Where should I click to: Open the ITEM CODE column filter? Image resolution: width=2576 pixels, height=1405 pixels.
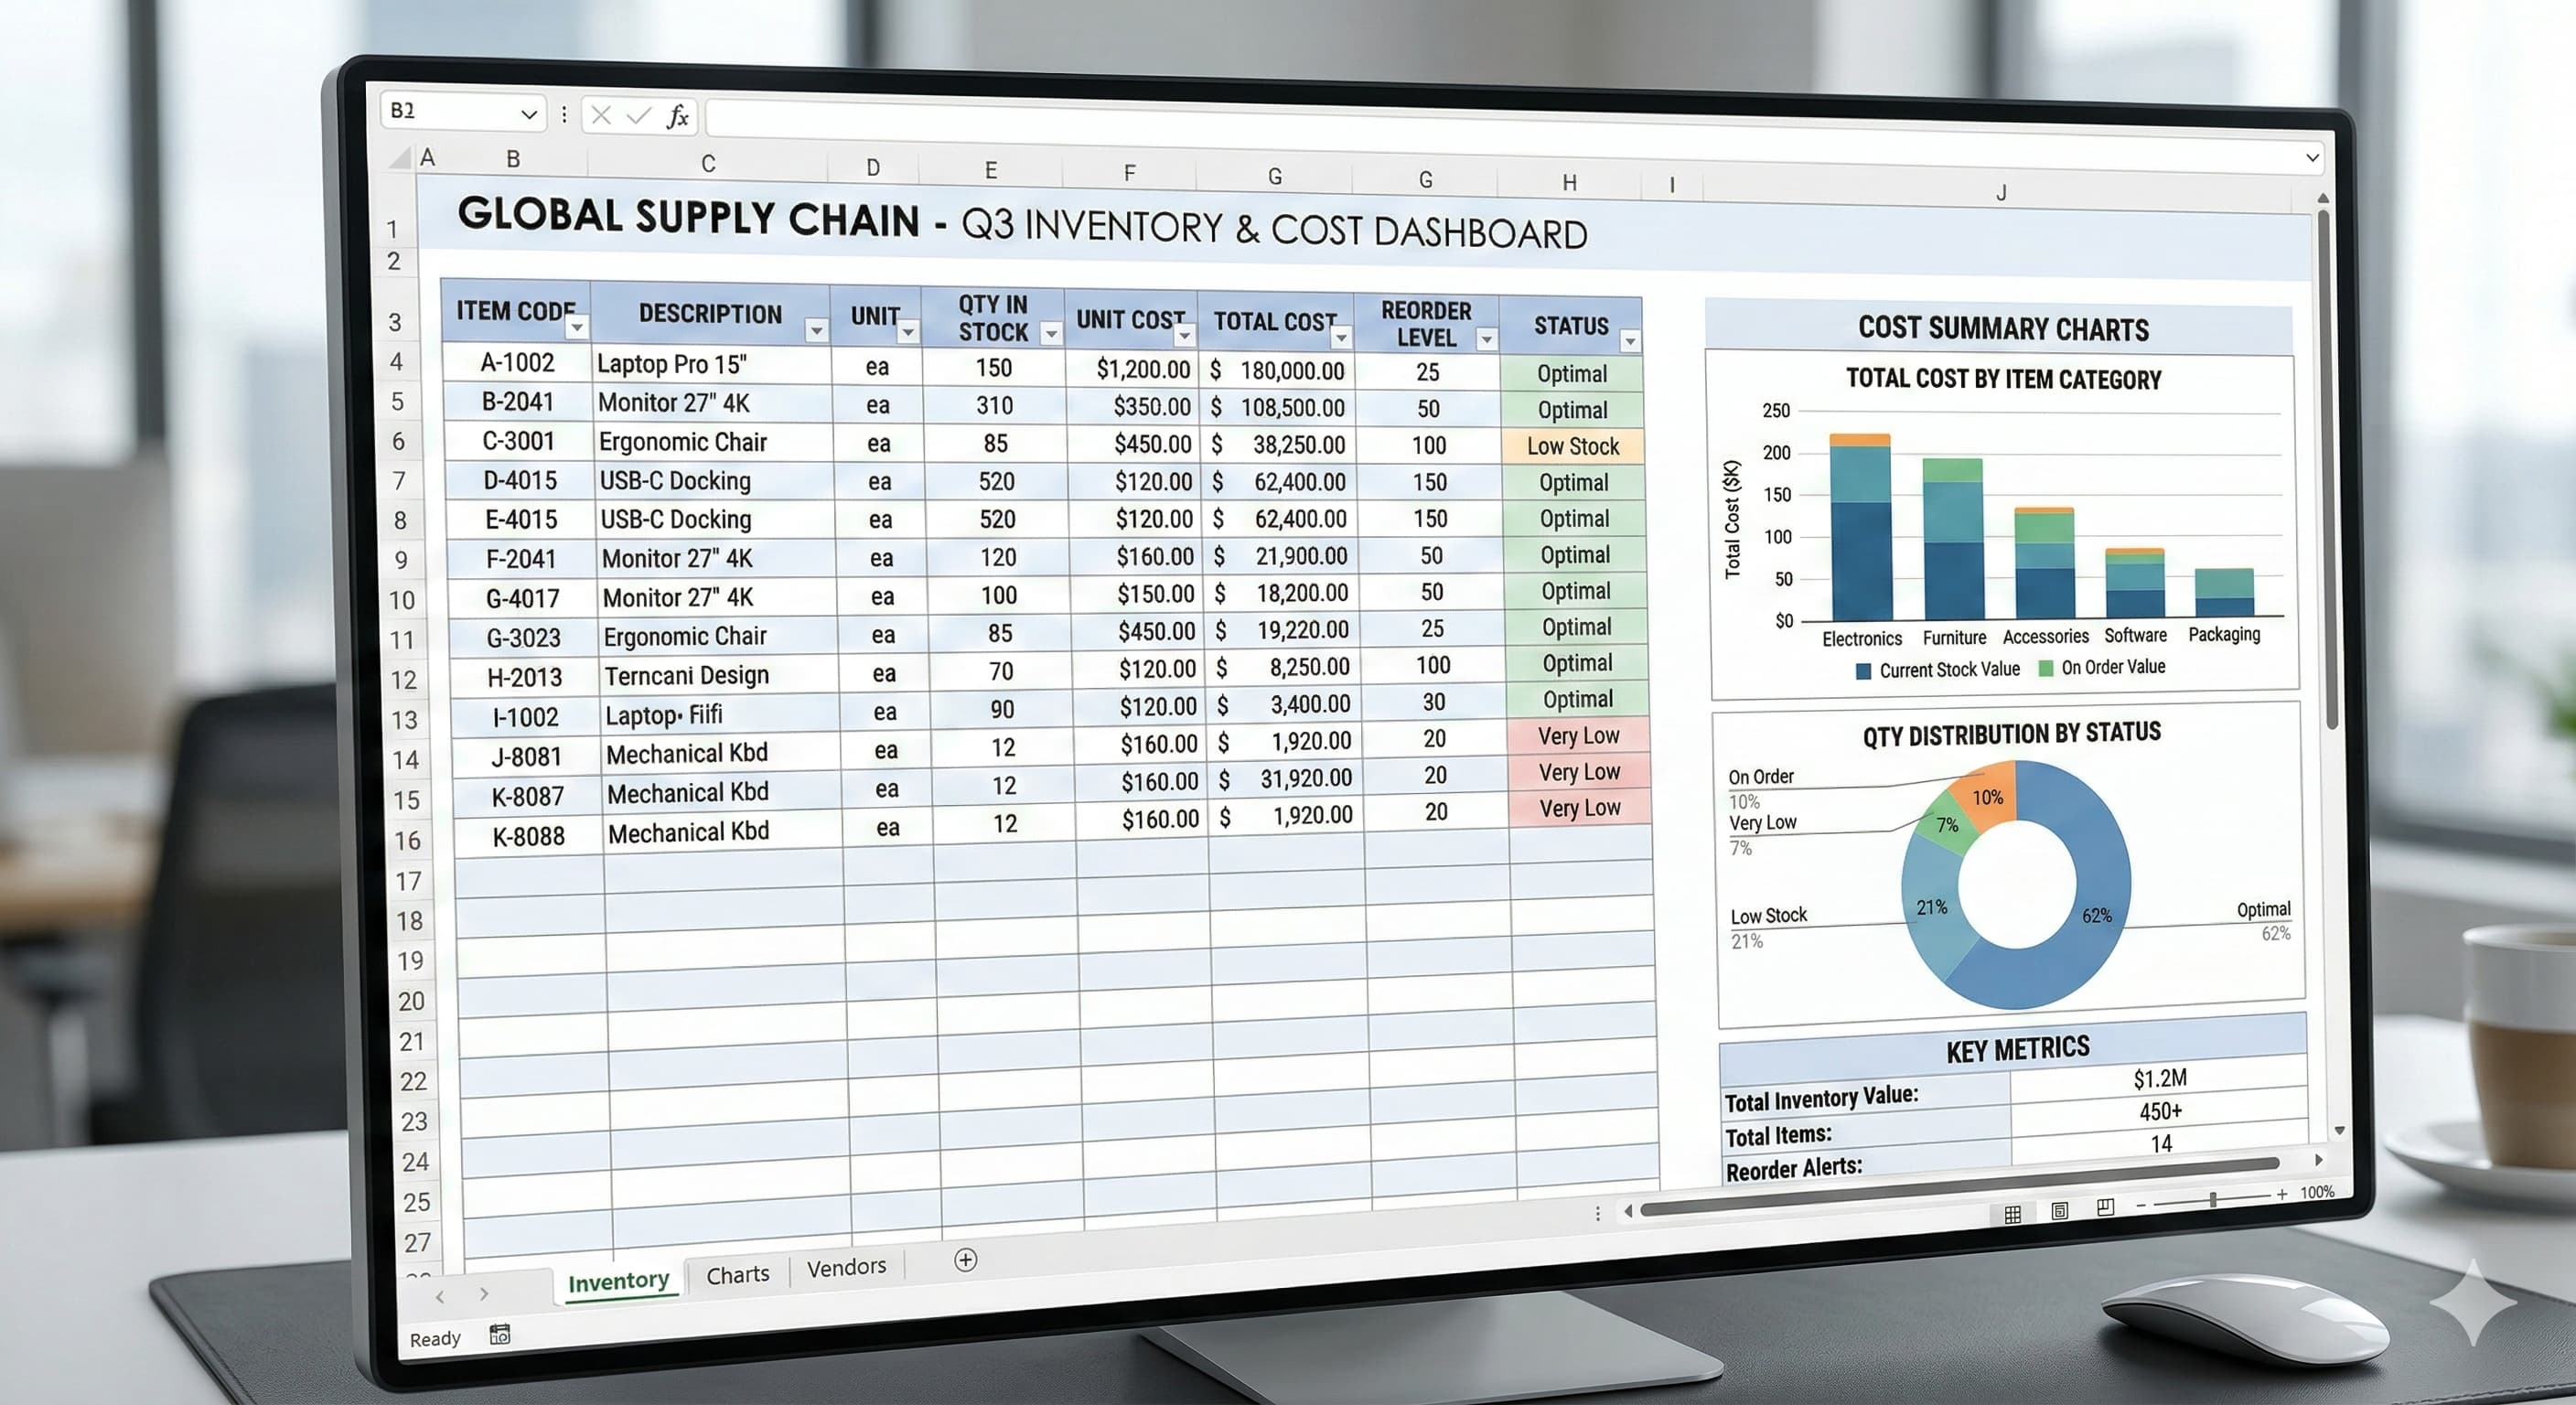point(578,328)
